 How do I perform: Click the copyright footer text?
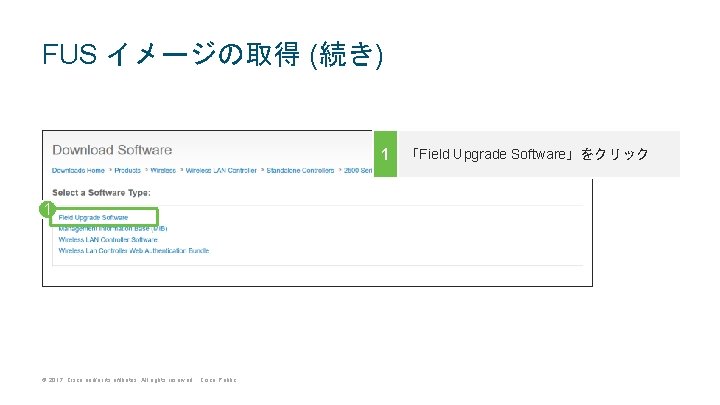pos(139,380)
